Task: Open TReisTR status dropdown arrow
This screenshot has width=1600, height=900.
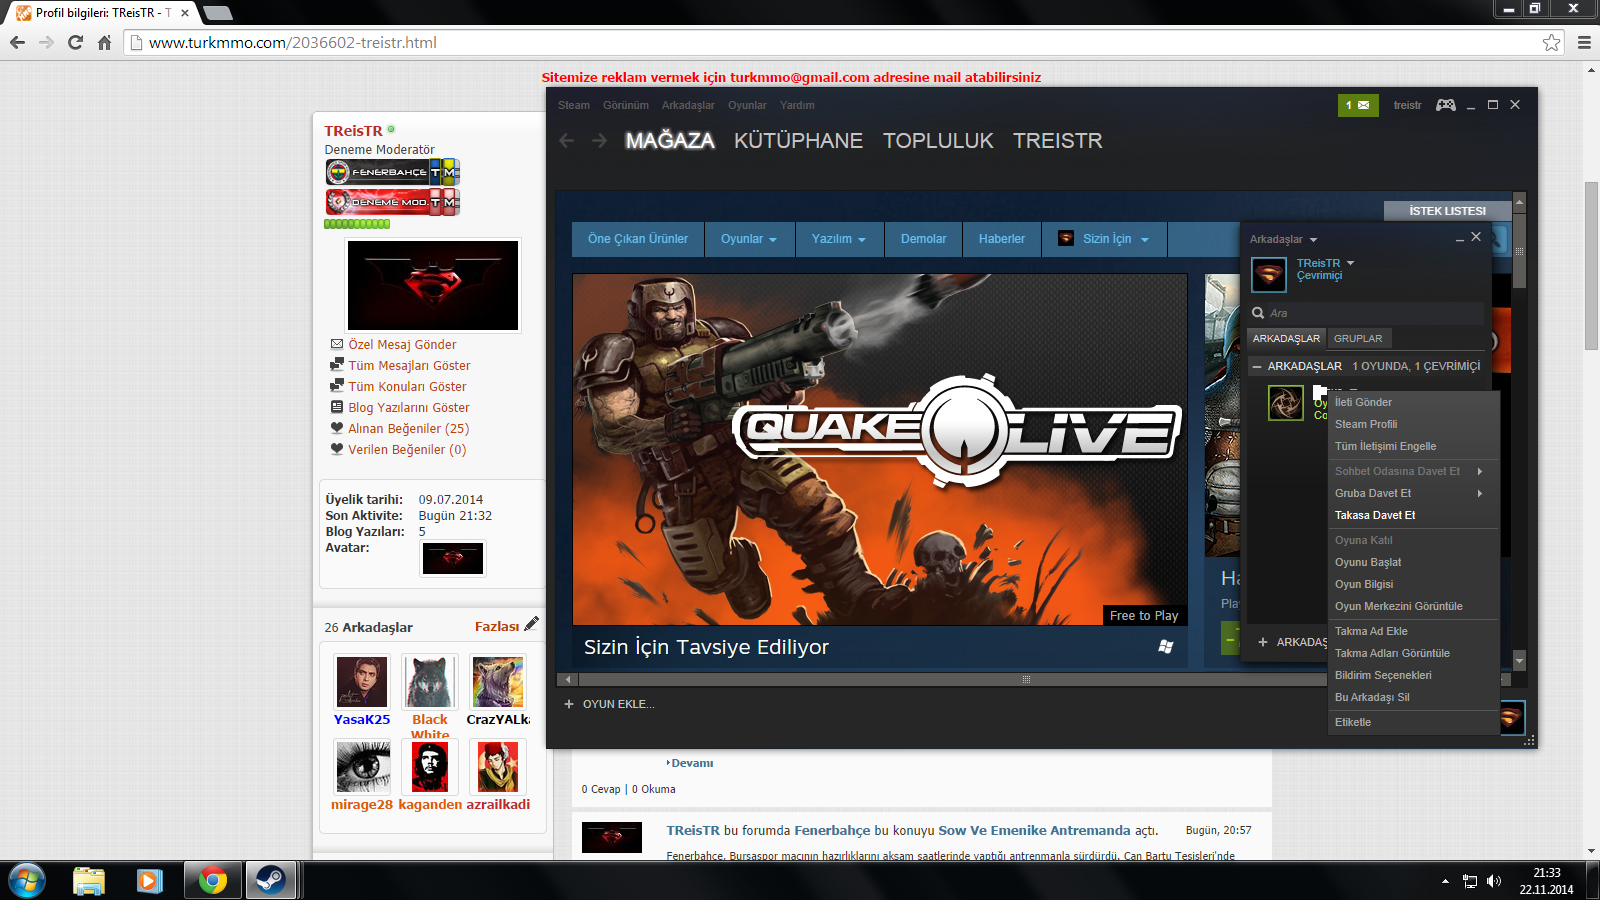Action: (x=1351, y=263)
